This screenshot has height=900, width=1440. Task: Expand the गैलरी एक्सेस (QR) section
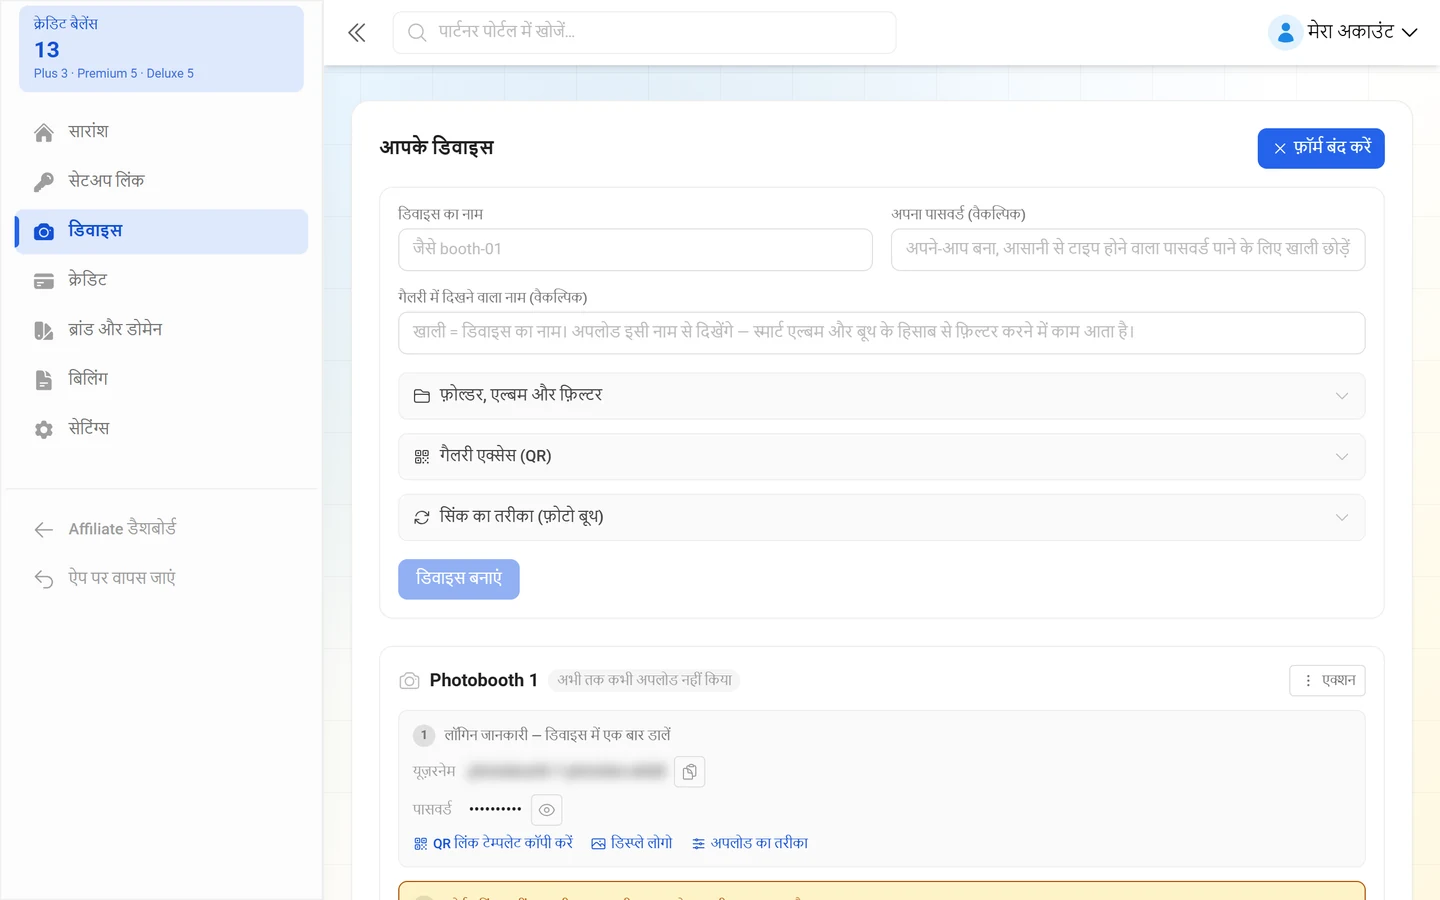coord(882,457)
